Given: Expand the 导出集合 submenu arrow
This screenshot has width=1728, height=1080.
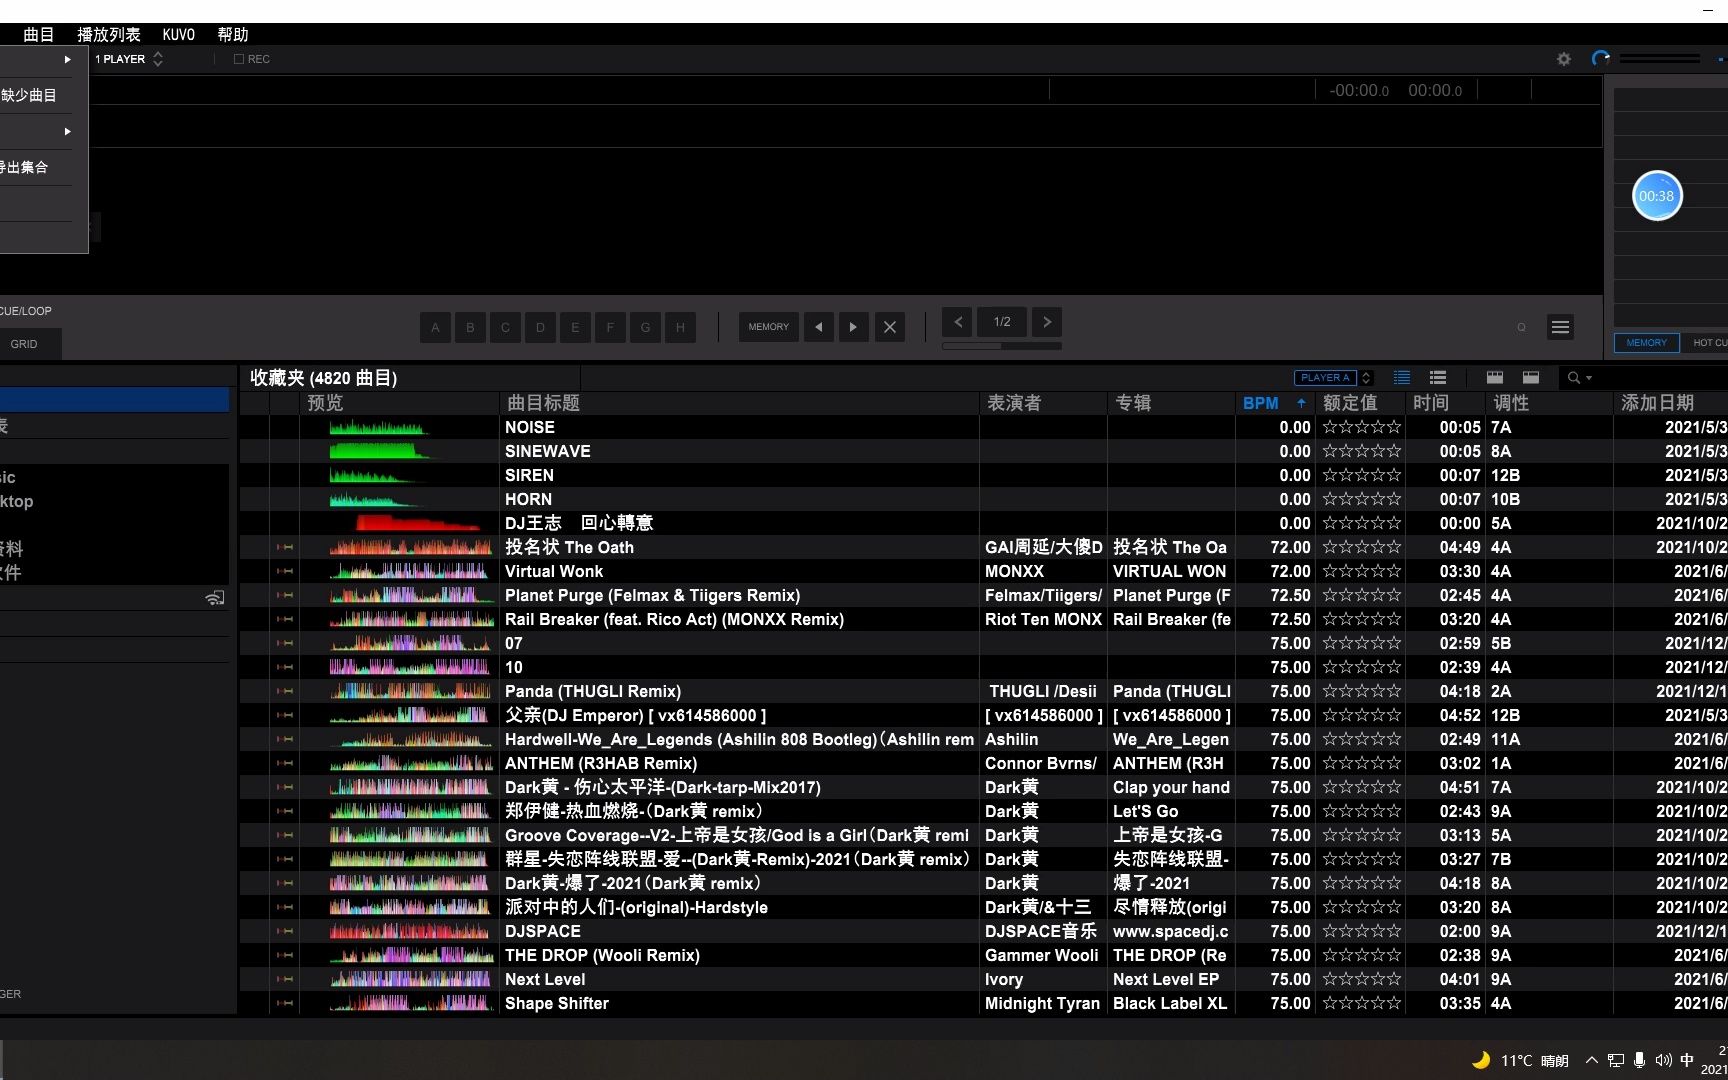Looking at the screenshot, I should pos(67,131).
